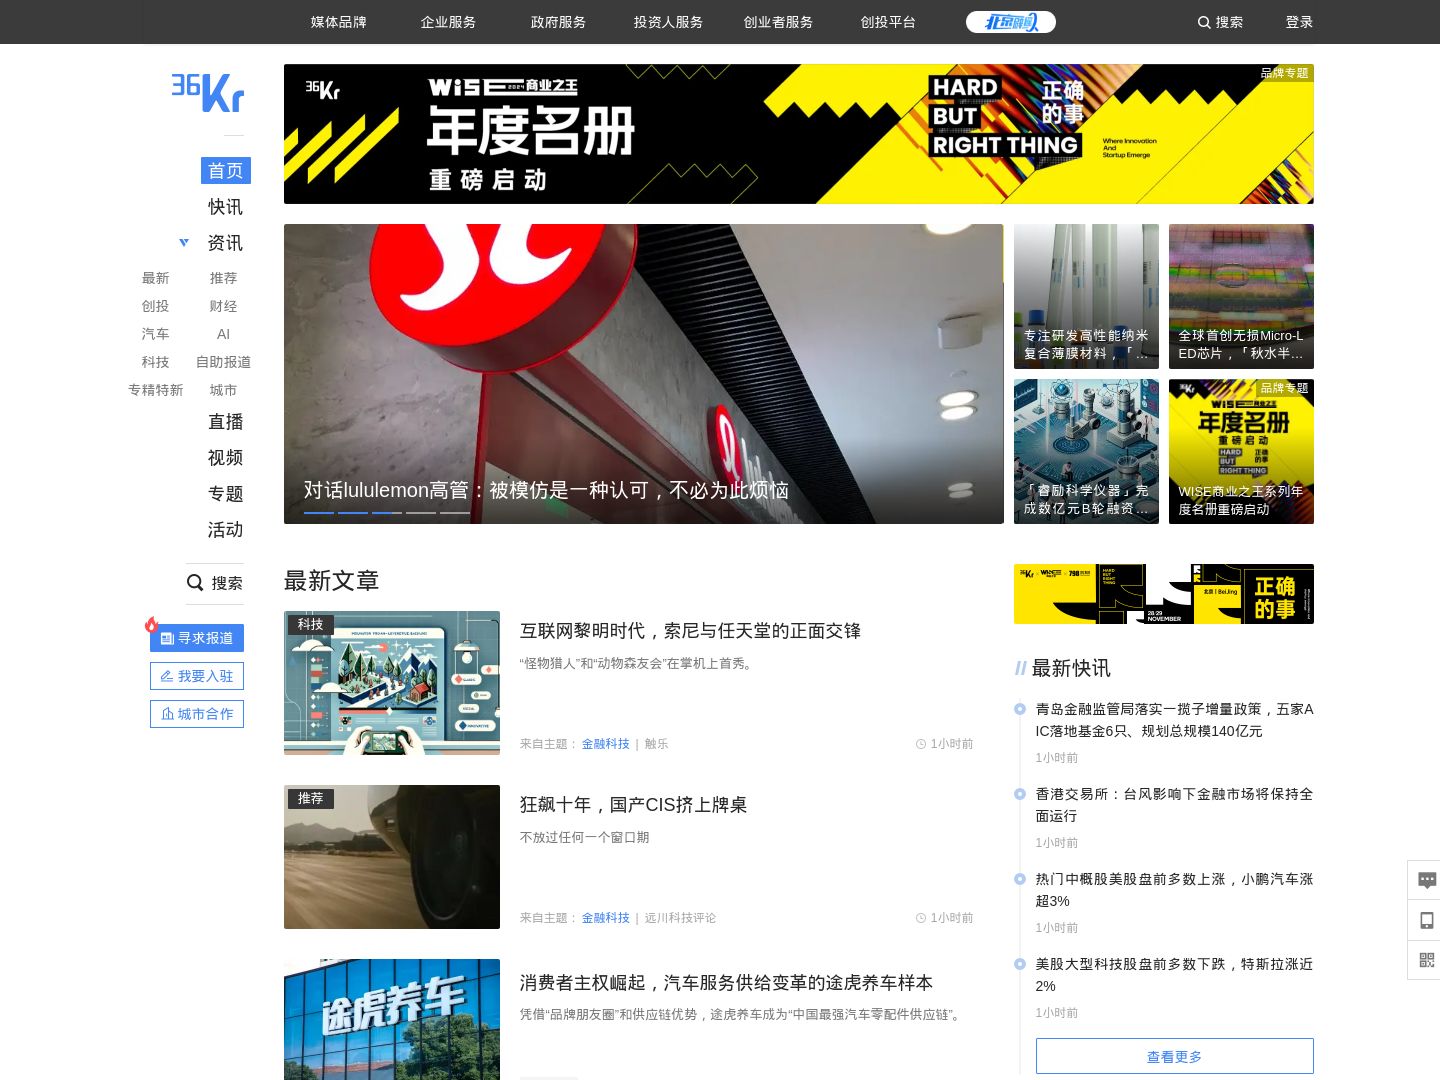Viewport: 1440px width, 1080px height.
Task: Select fifth carousel indicator dash
Action: click(x=455, y=513)
